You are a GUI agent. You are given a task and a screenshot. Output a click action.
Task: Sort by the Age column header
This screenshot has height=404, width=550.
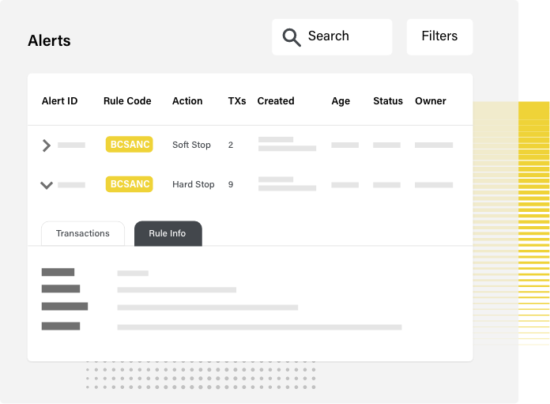click(341, 101)
